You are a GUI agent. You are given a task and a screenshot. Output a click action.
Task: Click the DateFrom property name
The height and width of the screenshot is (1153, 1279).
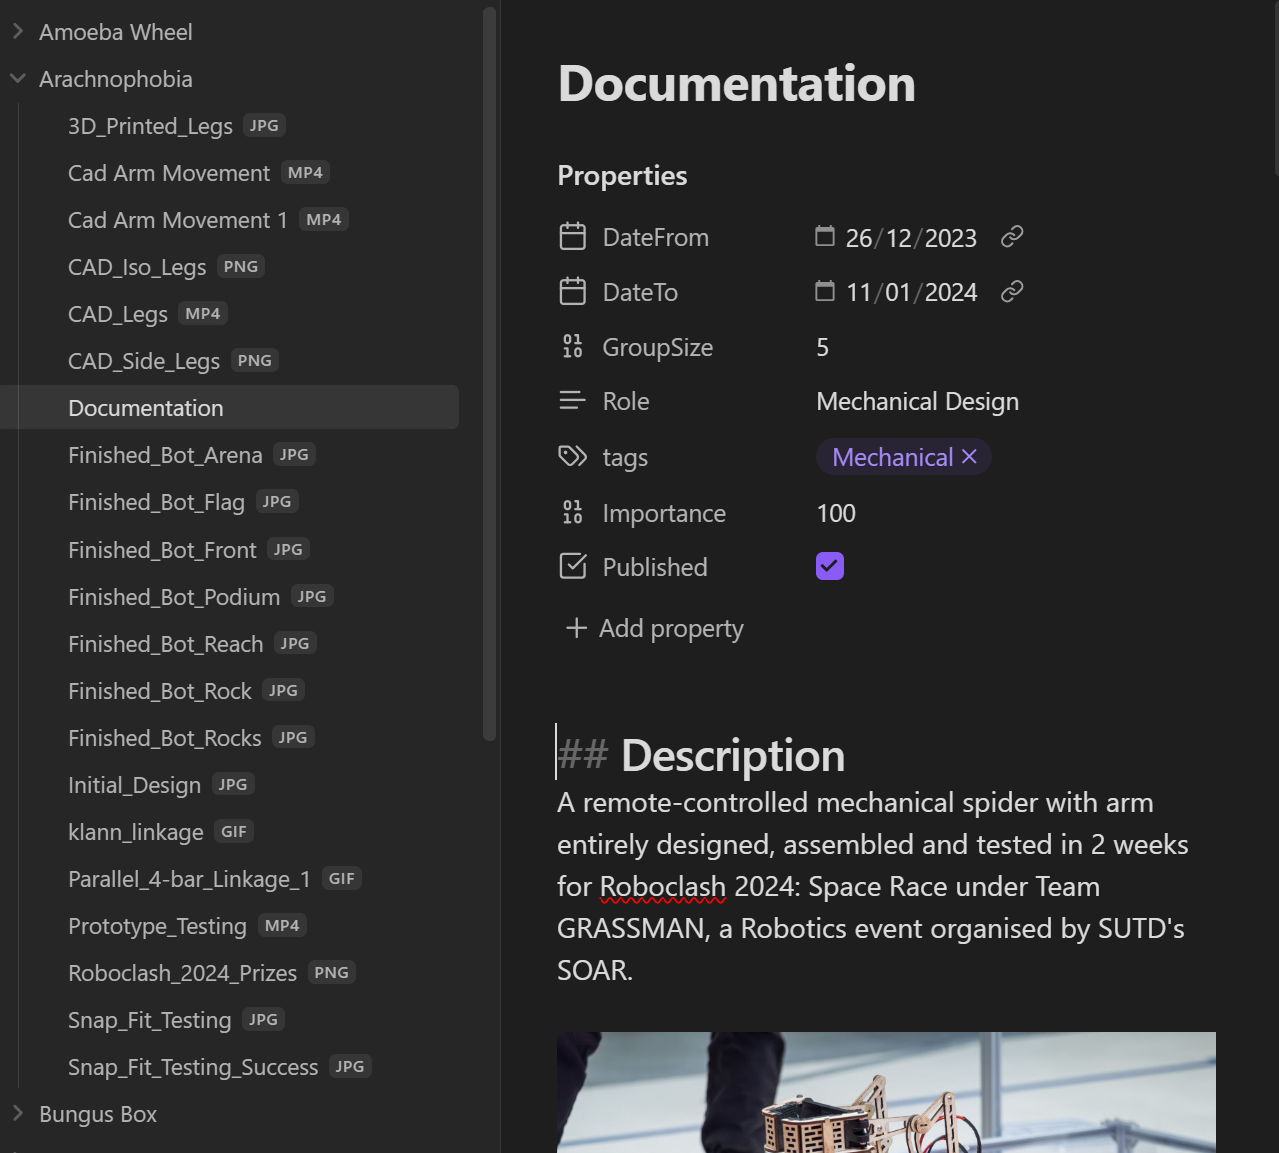pyautogui.click(x=656, y=237)
